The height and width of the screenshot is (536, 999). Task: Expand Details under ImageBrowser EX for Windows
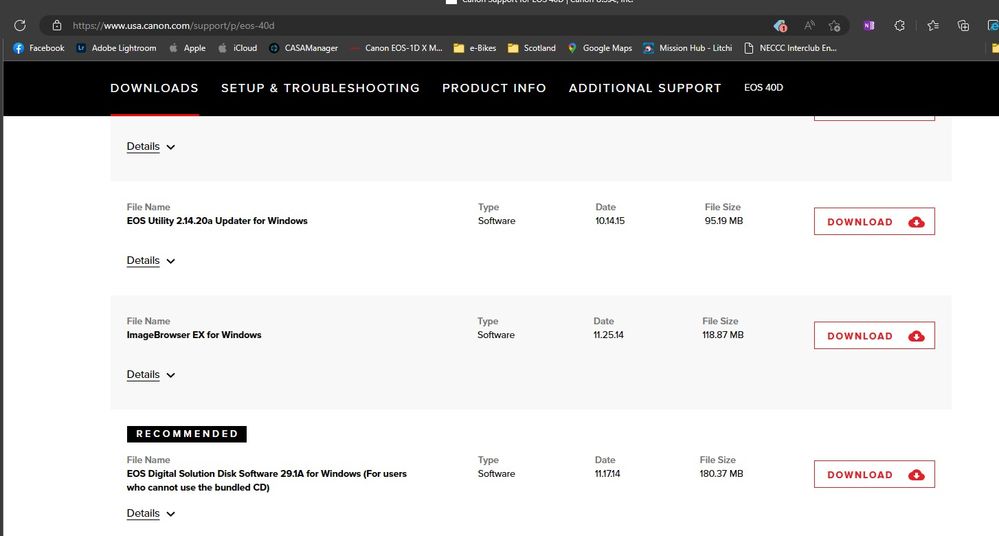pyautogui.click(x=150, y=374)
